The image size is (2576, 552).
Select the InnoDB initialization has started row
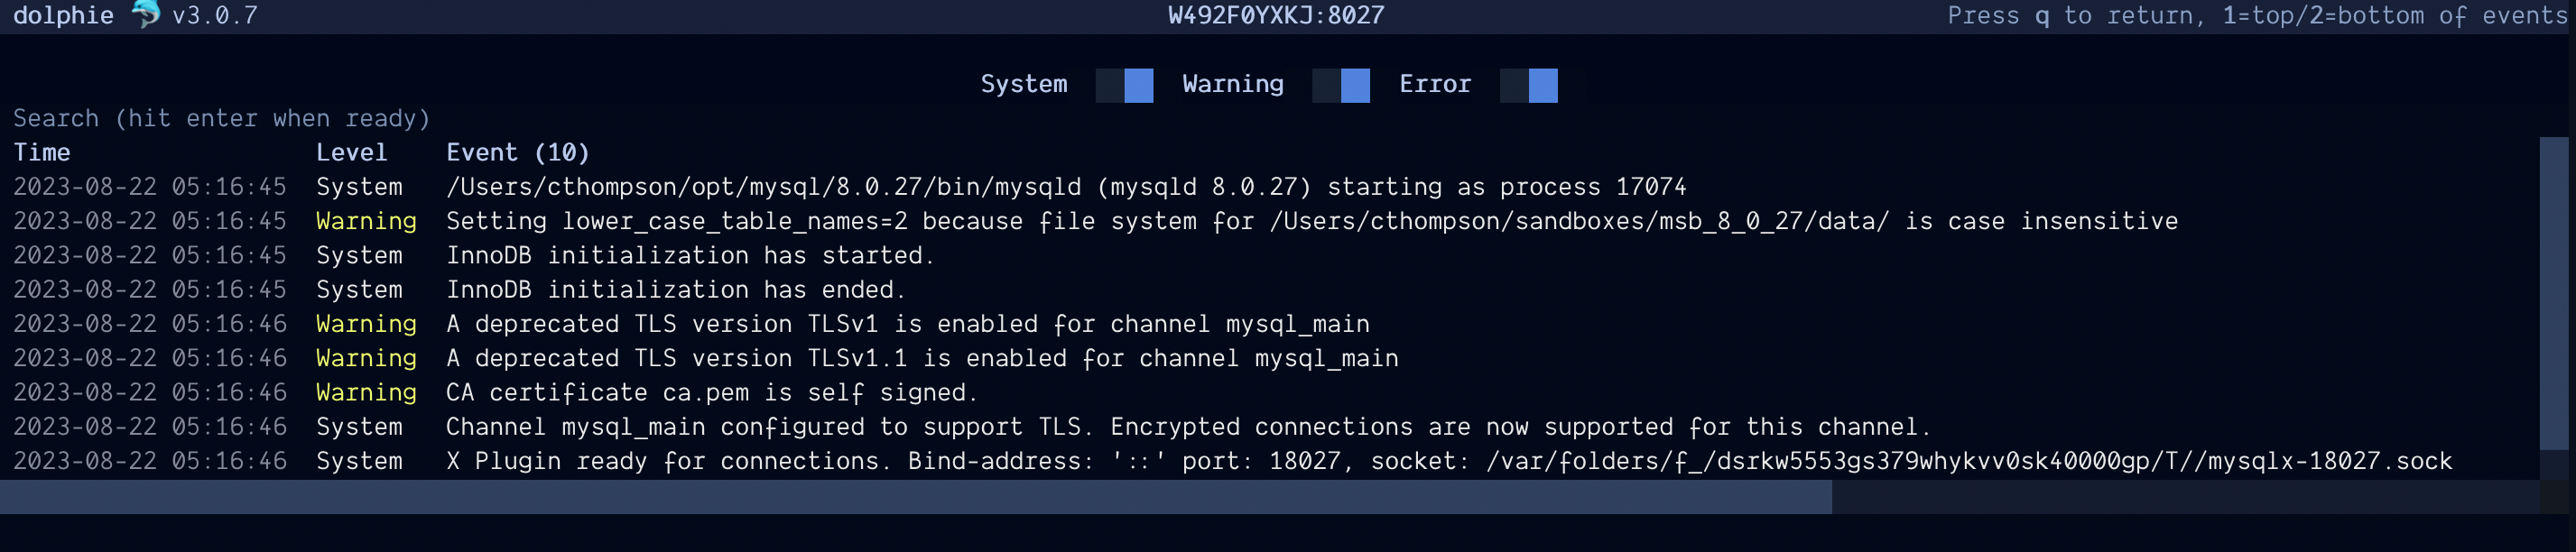pos(1270,255)
